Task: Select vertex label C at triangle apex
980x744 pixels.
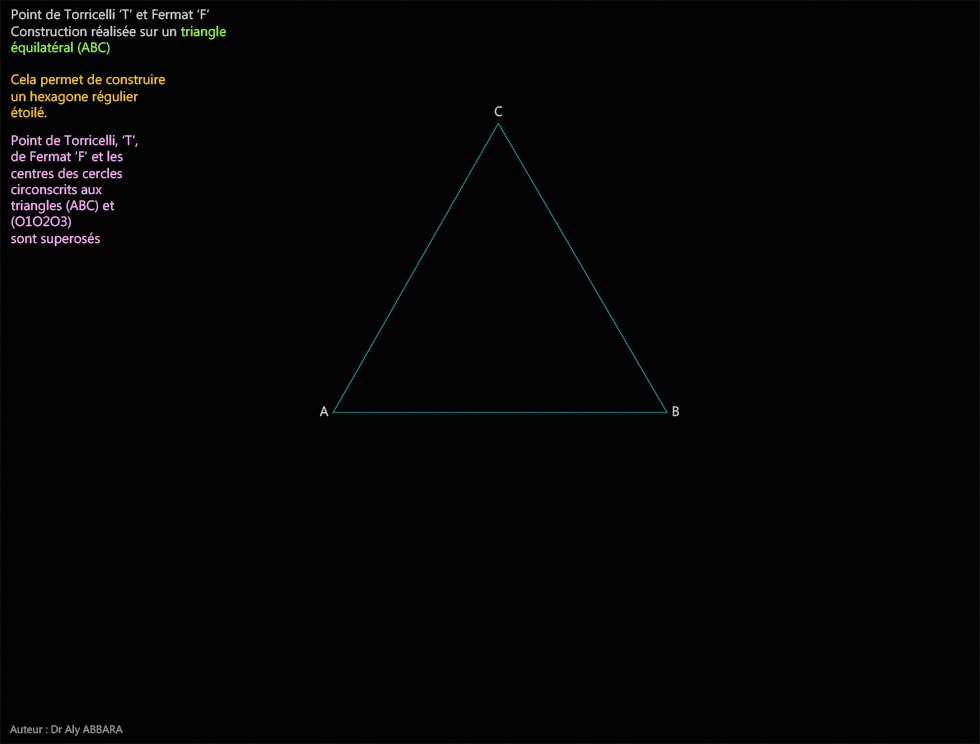Action: [498, 110]
